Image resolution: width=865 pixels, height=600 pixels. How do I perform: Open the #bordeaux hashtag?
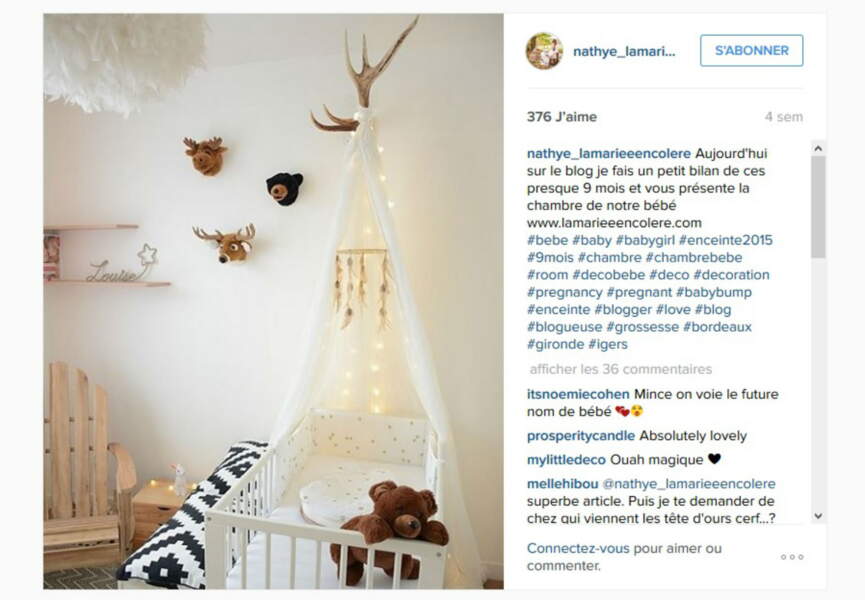pyautogui.click(x=717, y=327)
